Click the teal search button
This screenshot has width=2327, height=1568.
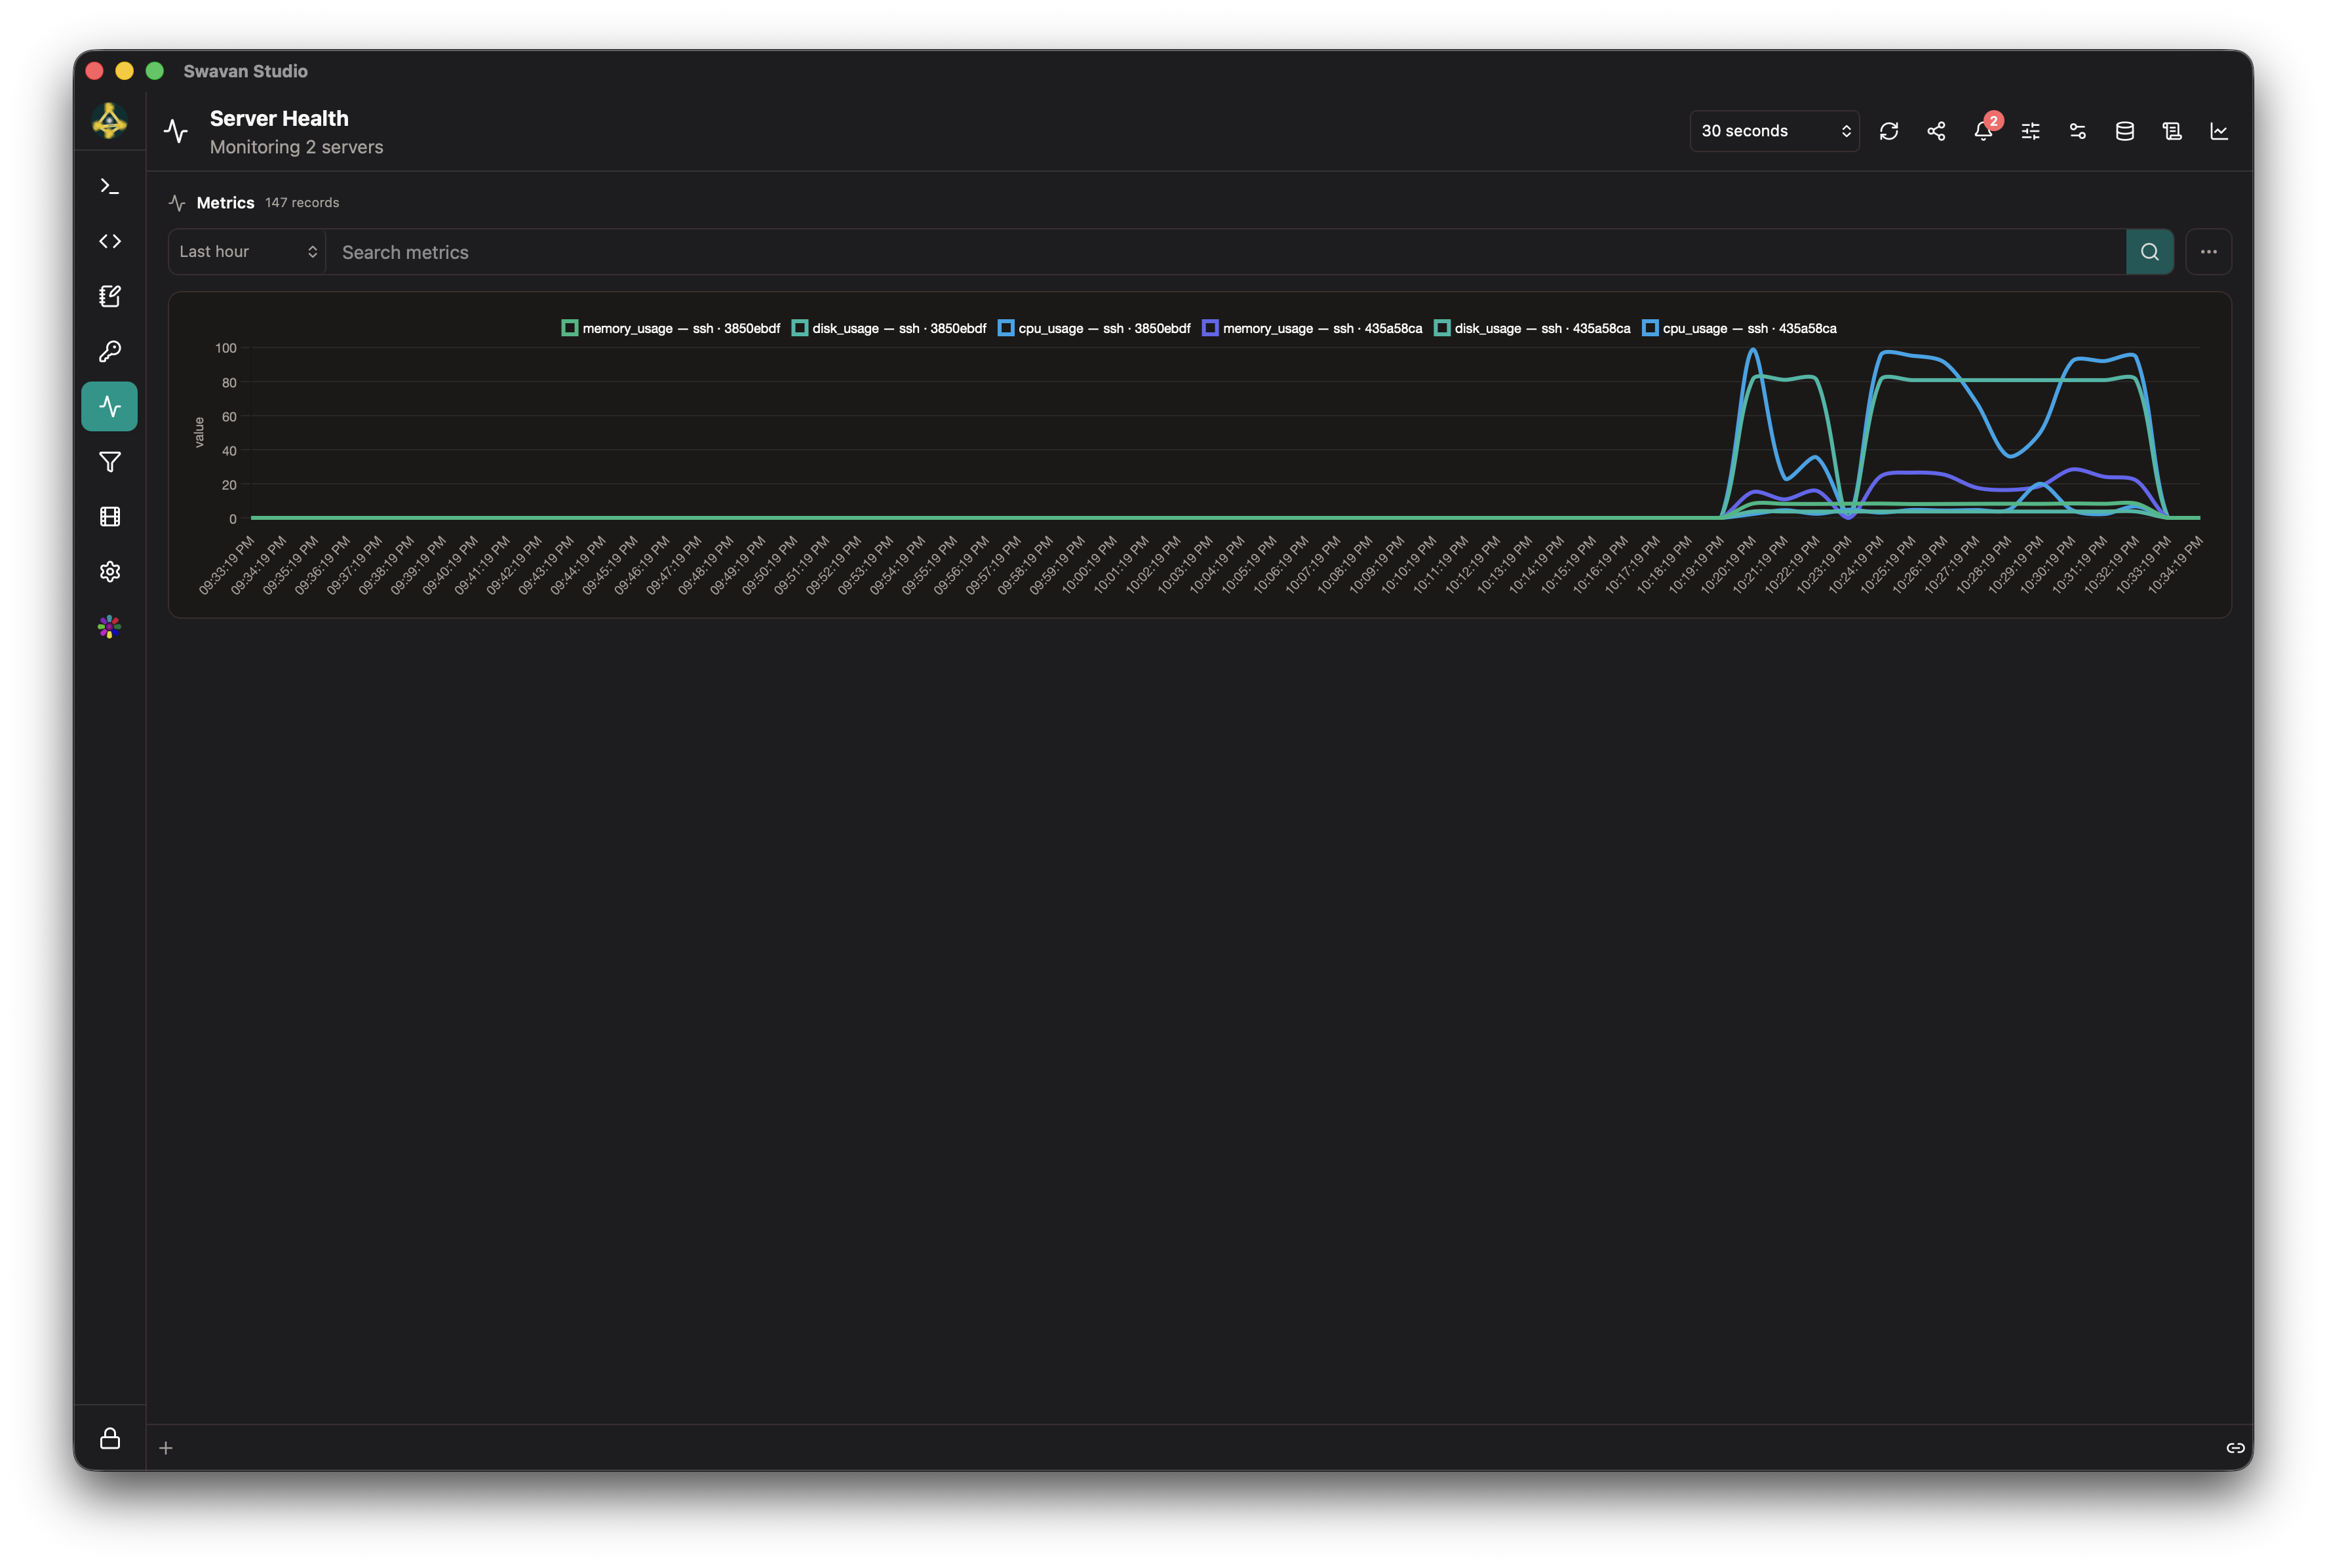[2149, 252]
